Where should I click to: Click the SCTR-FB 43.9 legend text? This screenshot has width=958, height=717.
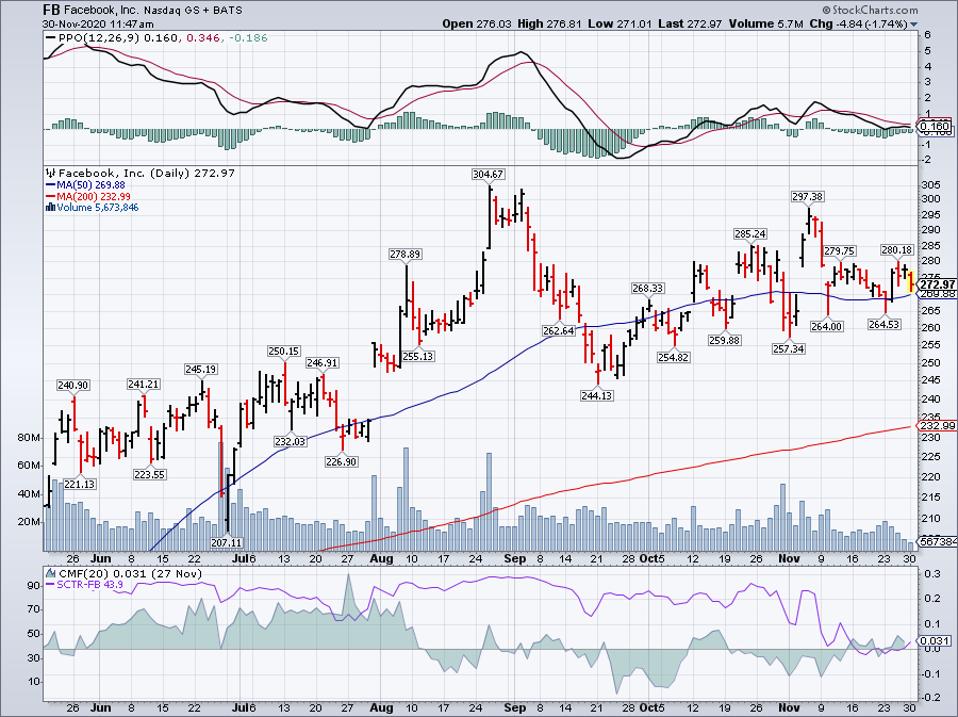[90, 584]
